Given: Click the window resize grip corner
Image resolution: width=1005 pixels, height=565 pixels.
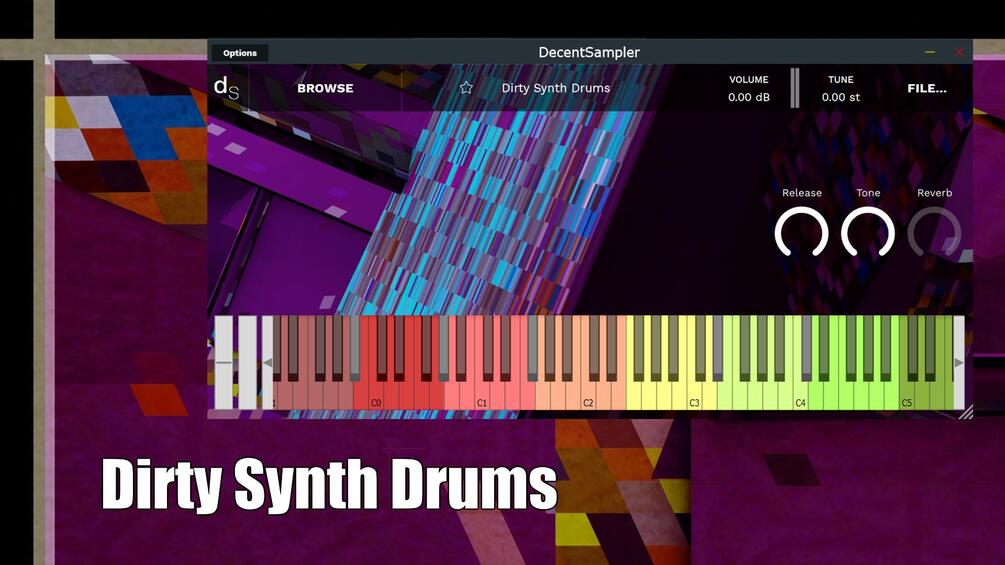Looking at the screenshot, I should [966, 412].
